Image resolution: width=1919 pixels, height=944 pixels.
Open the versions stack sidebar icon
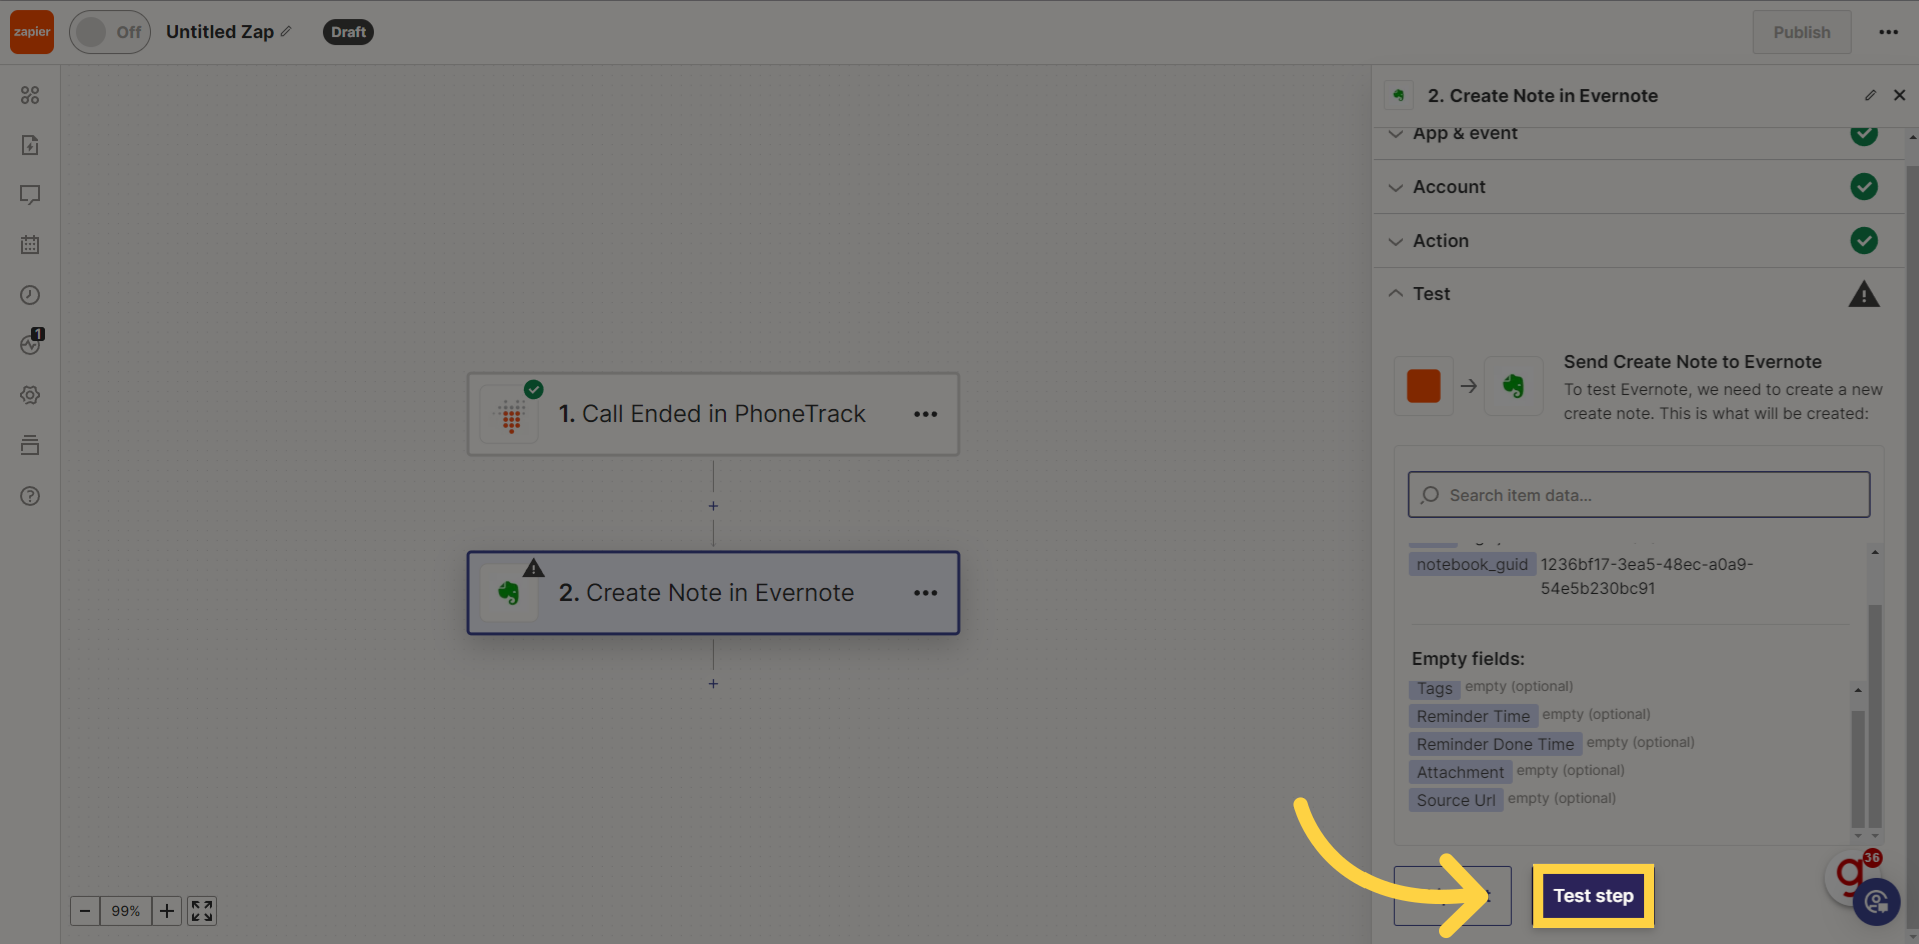30,445
